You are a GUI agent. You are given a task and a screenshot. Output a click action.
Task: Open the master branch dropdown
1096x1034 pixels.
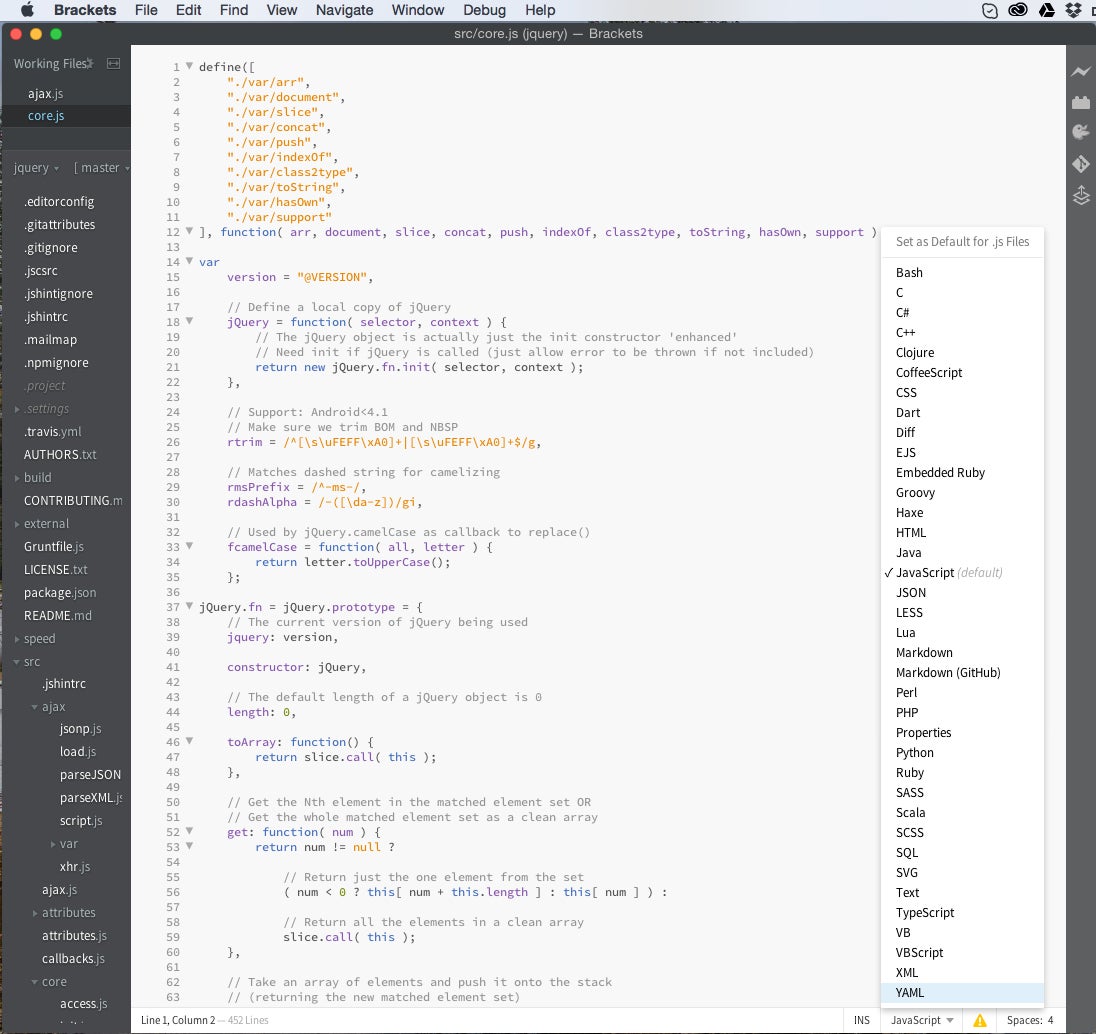coord(101,168)
